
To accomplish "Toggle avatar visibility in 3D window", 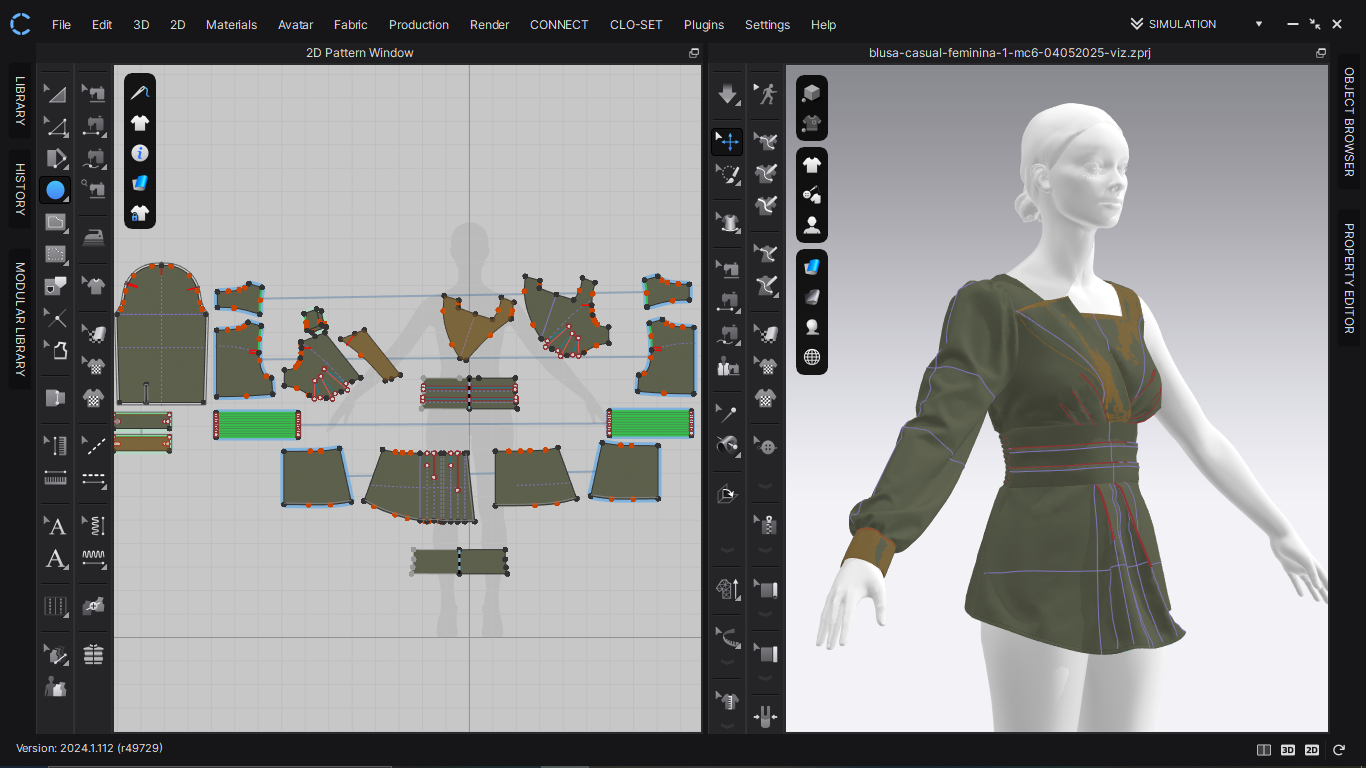I will pyautogui.click(x=812, y=225).
